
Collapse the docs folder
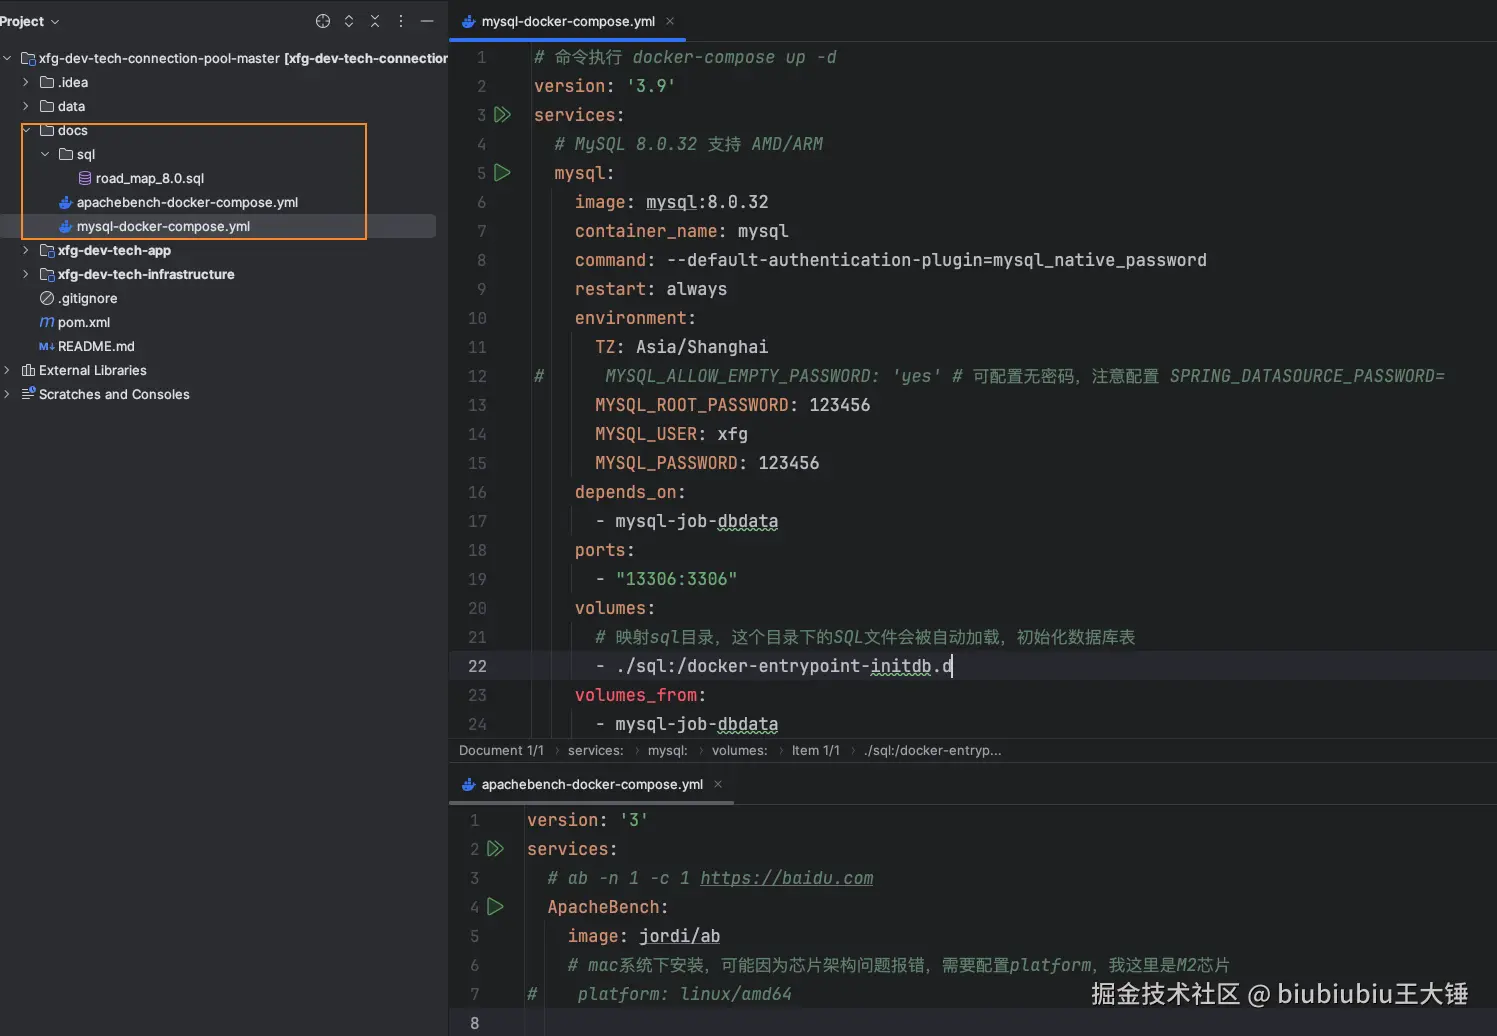point(26,130)
